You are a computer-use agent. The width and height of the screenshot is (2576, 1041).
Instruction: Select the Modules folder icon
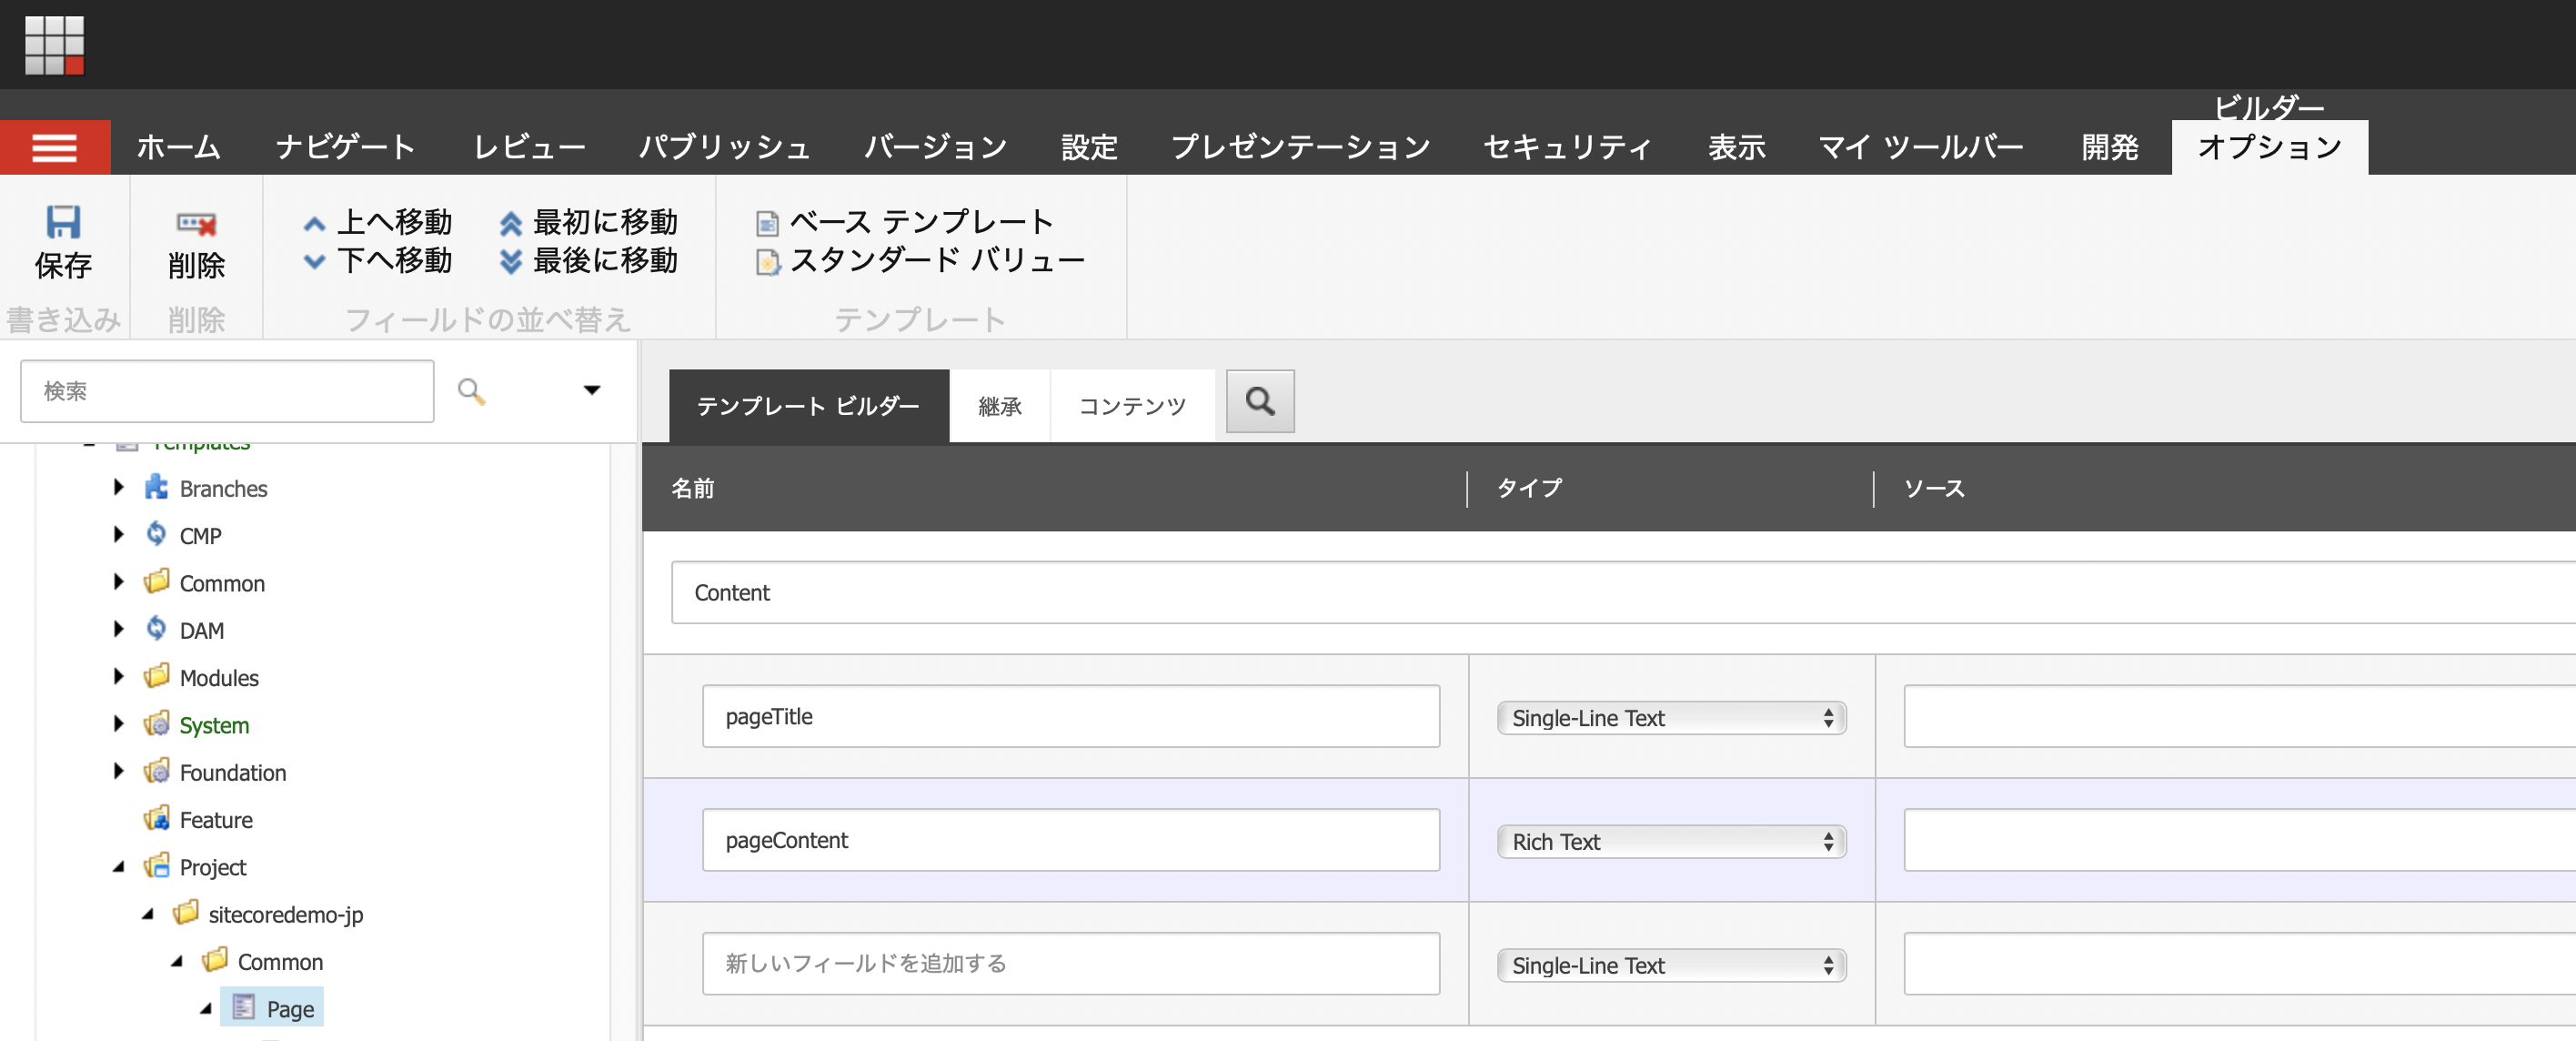coord(156,677)
